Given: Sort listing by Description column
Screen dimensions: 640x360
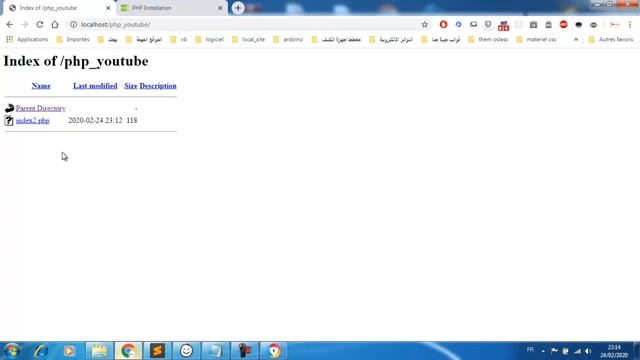Looking at the screenshot, I should [x=158, y=86].
